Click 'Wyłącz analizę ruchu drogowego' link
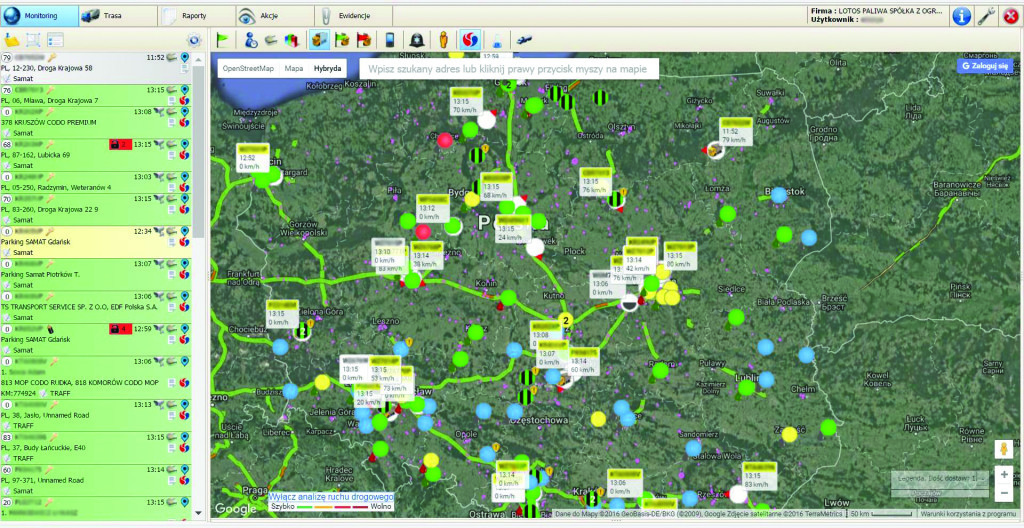The image size is (1024, 528). [331, 497]
